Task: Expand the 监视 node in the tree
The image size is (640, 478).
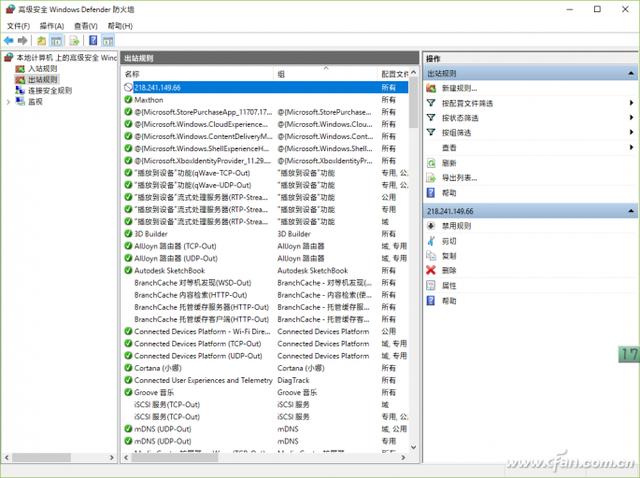Action: [9, 101]
